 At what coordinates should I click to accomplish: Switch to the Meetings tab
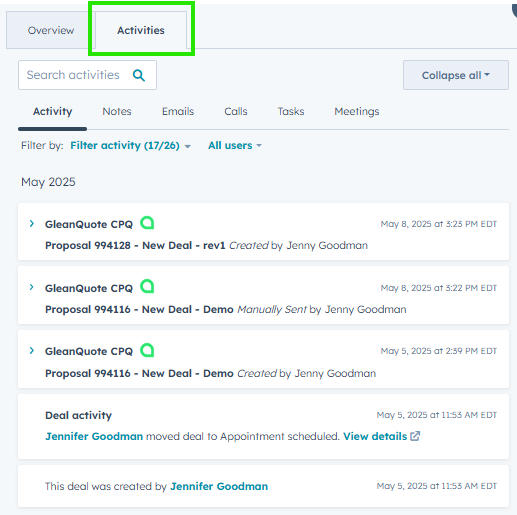point(357,111)
